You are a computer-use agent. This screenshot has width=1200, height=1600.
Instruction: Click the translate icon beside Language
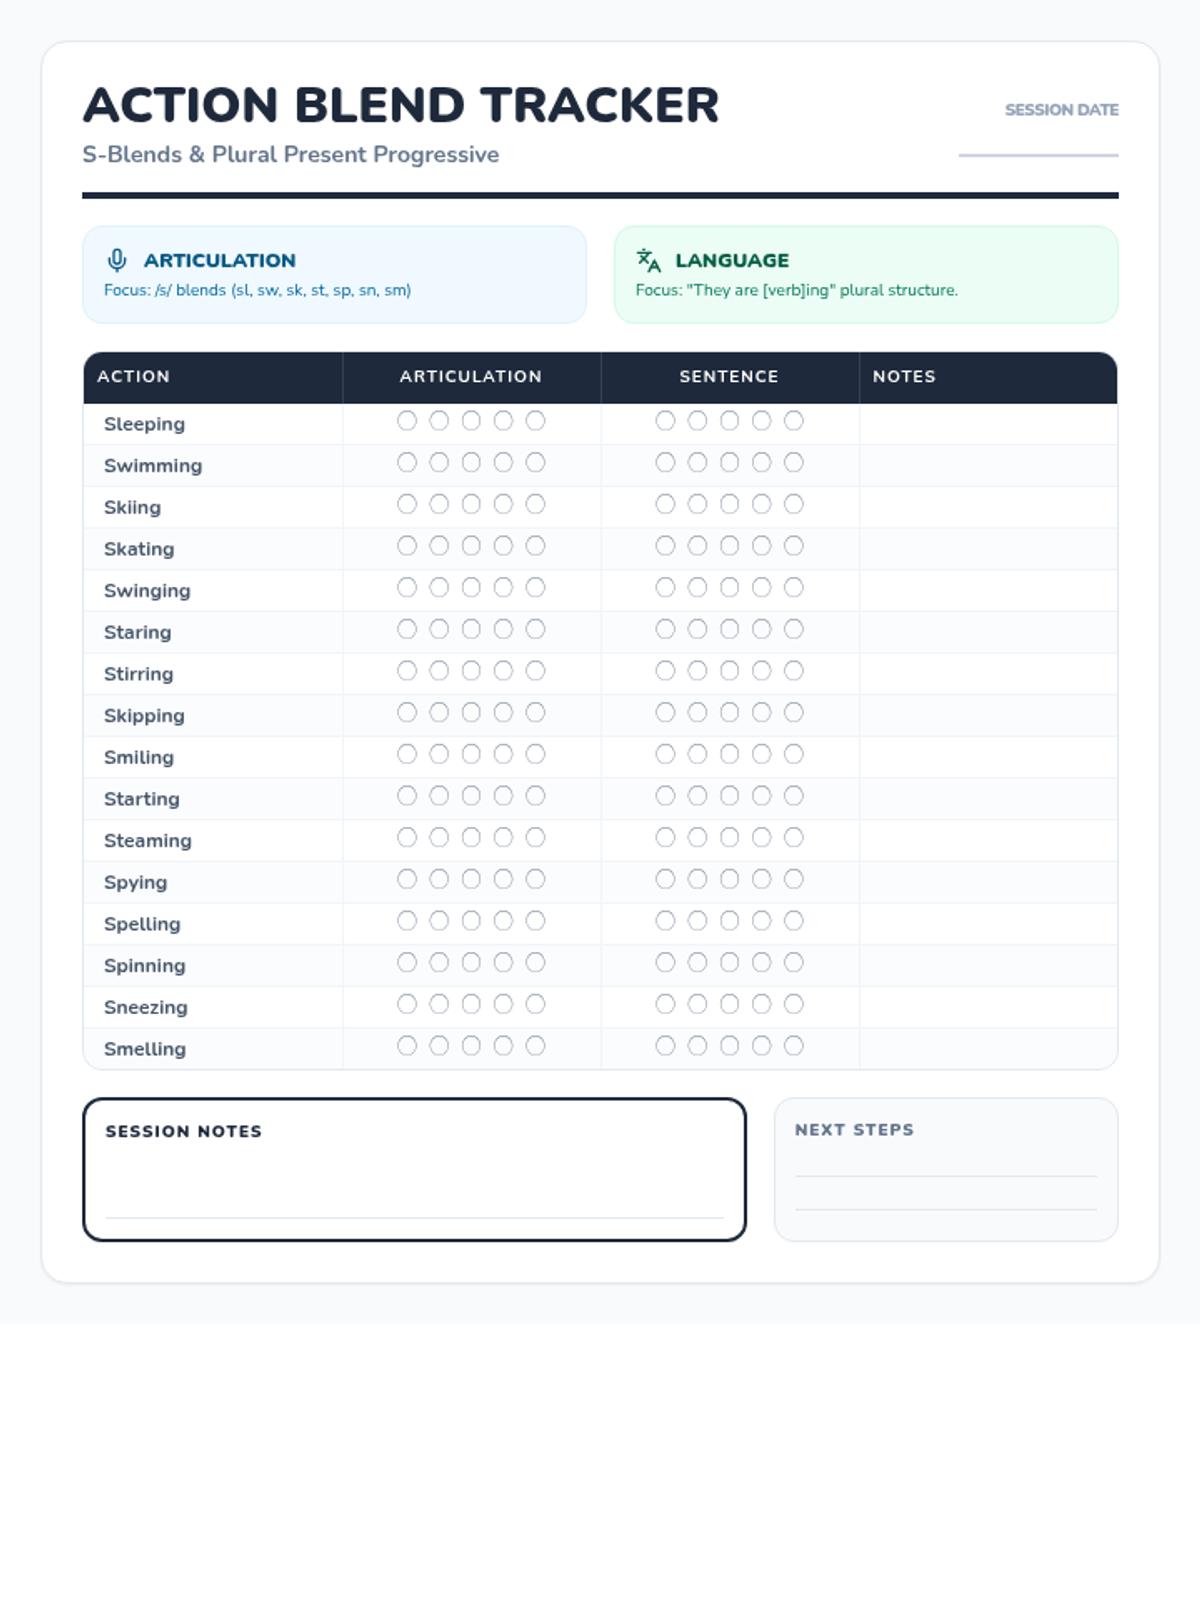click(x=648, y=260)
